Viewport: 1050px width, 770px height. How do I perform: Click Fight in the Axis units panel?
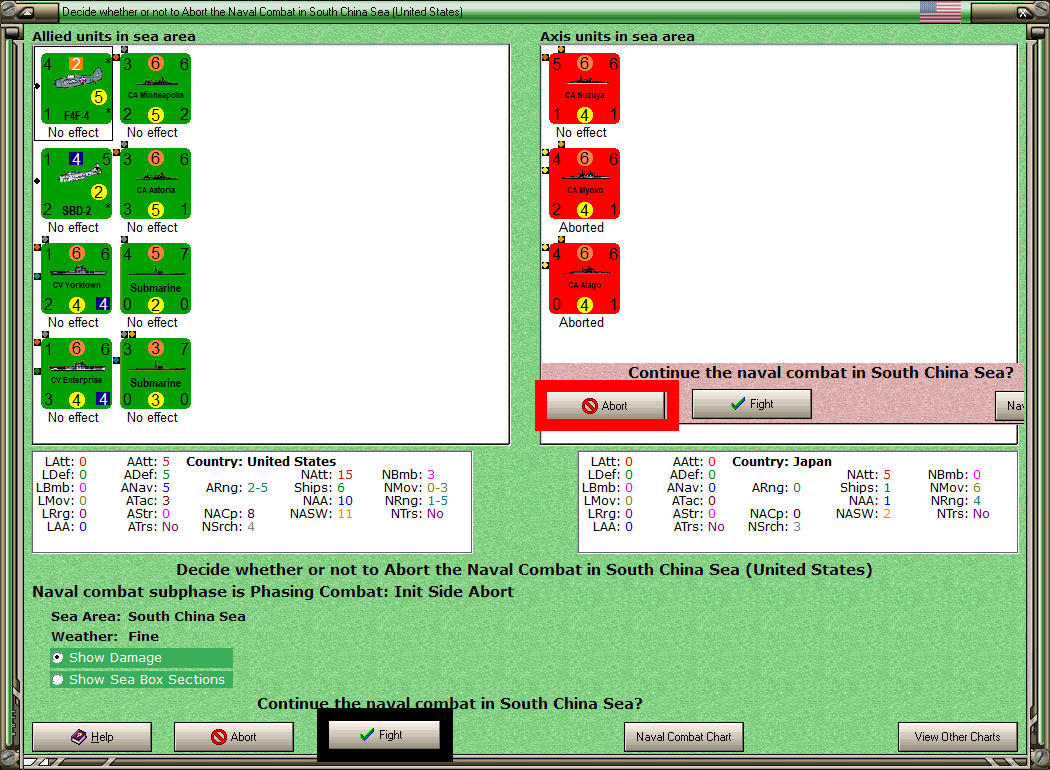751,404
